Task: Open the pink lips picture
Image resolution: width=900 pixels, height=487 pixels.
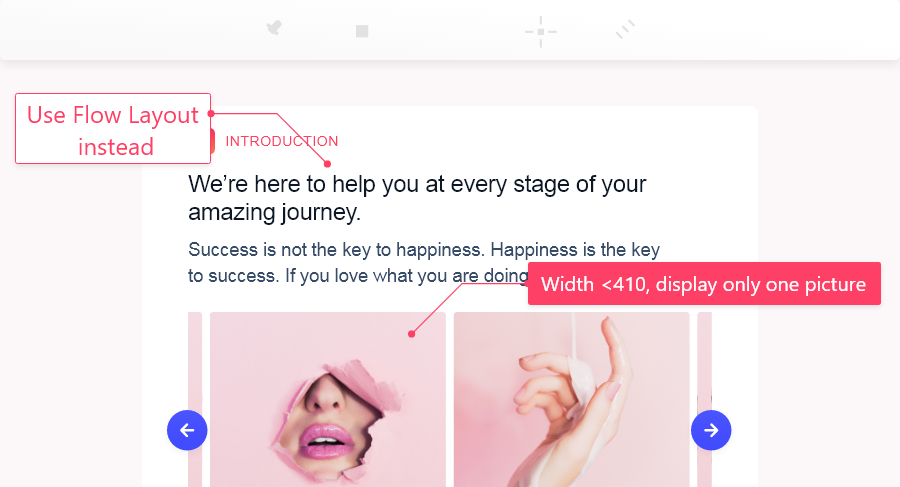Action: coord(328,400)
